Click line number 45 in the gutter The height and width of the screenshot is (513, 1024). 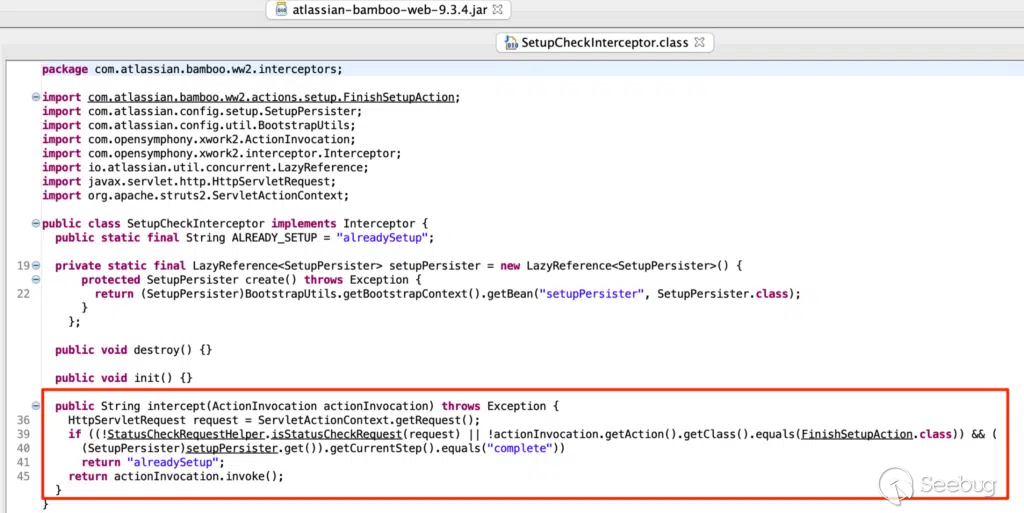[23, 476]
